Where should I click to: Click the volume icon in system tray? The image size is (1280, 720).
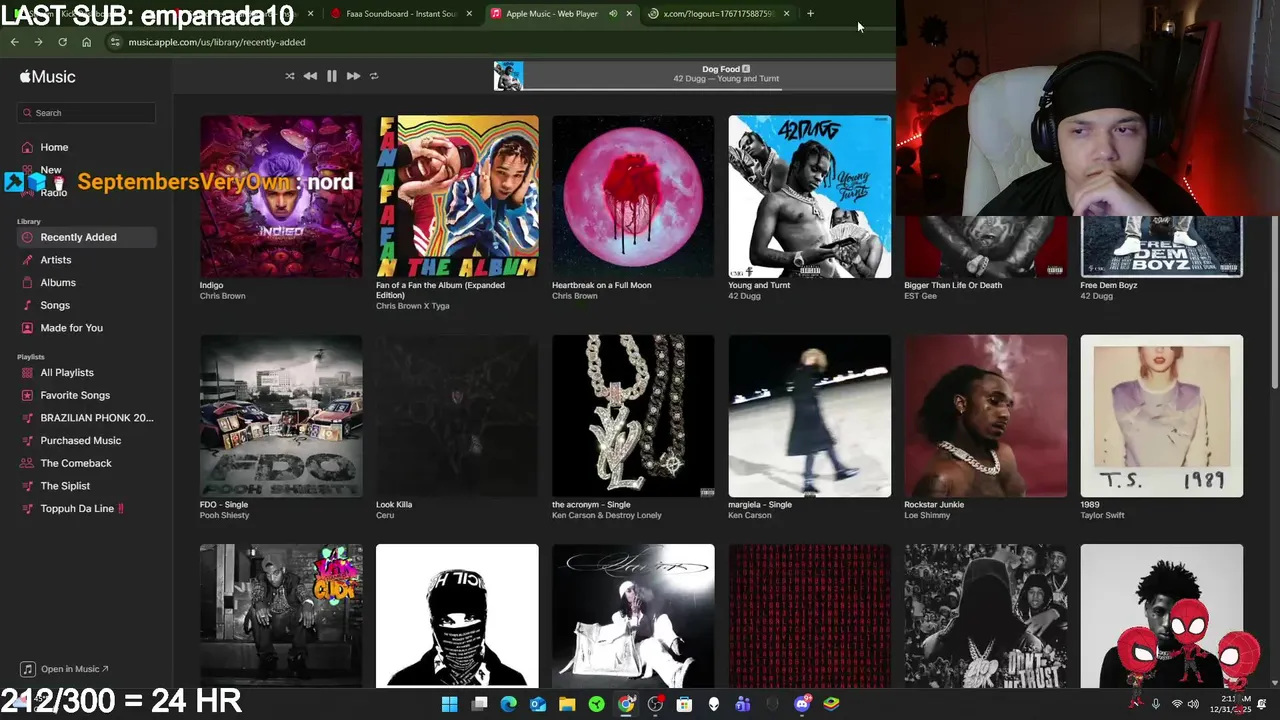coord(1193,704)
